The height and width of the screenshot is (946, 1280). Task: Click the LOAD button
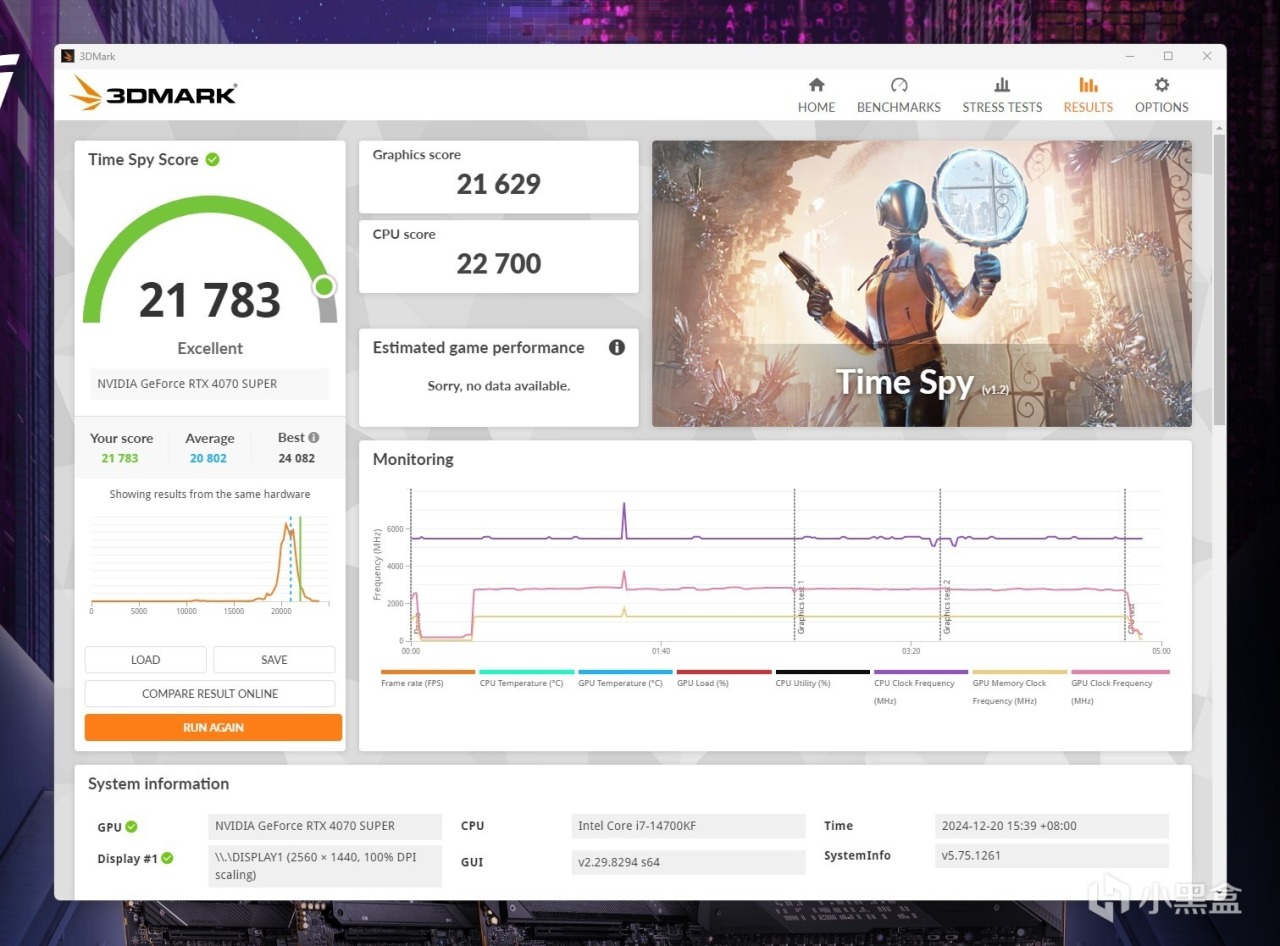145,660
